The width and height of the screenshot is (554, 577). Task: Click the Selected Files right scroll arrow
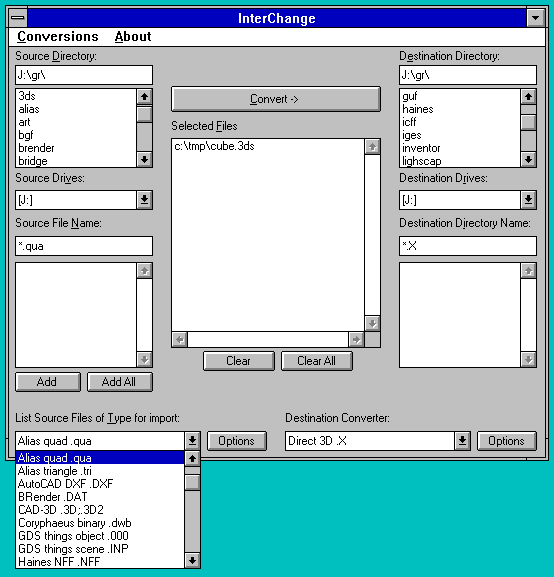(x=356, y=339)
